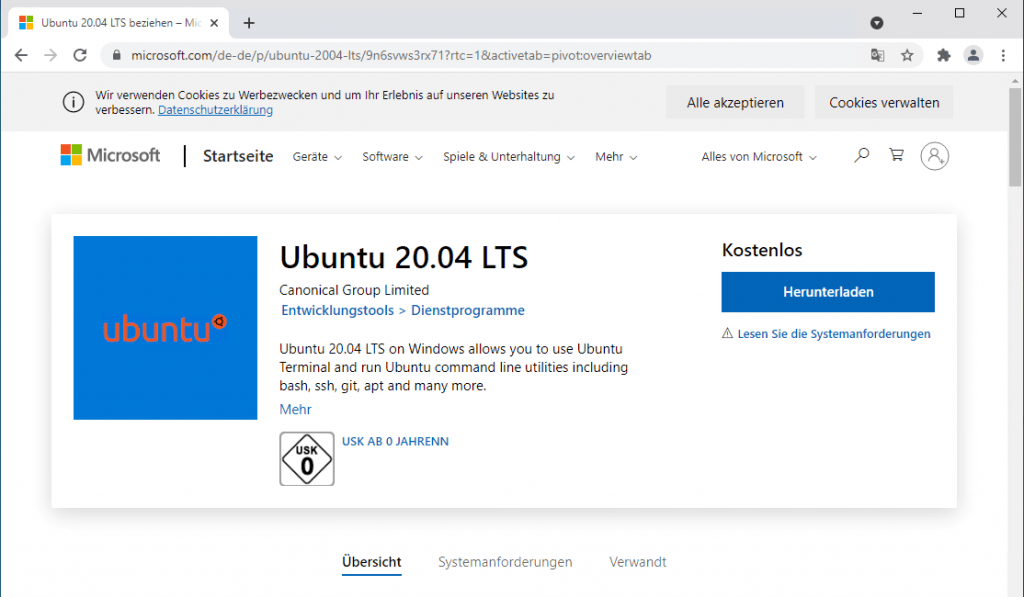Open the USK AB 0 JAHREN link

tap(395, 442)
